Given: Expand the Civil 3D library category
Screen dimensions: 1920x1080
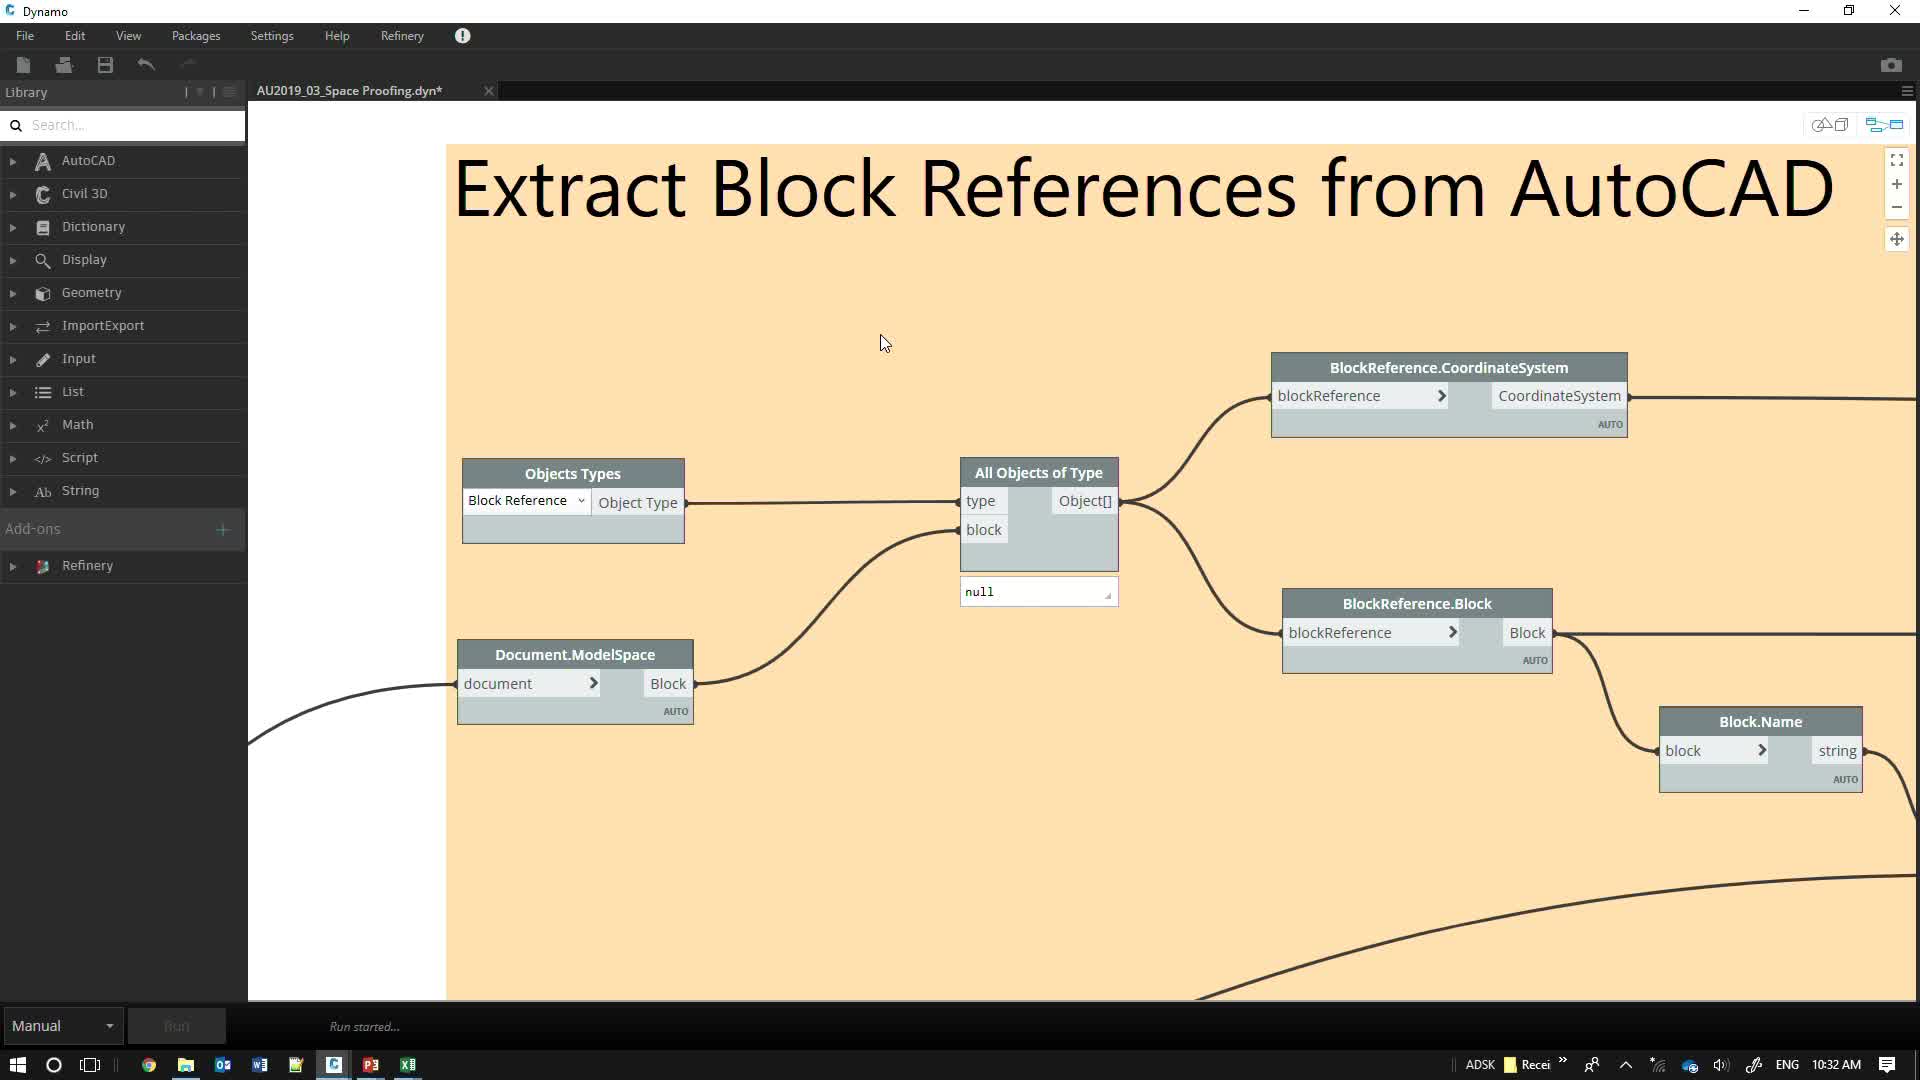Looking at the screenshot, I should click(x=84, y=194).
